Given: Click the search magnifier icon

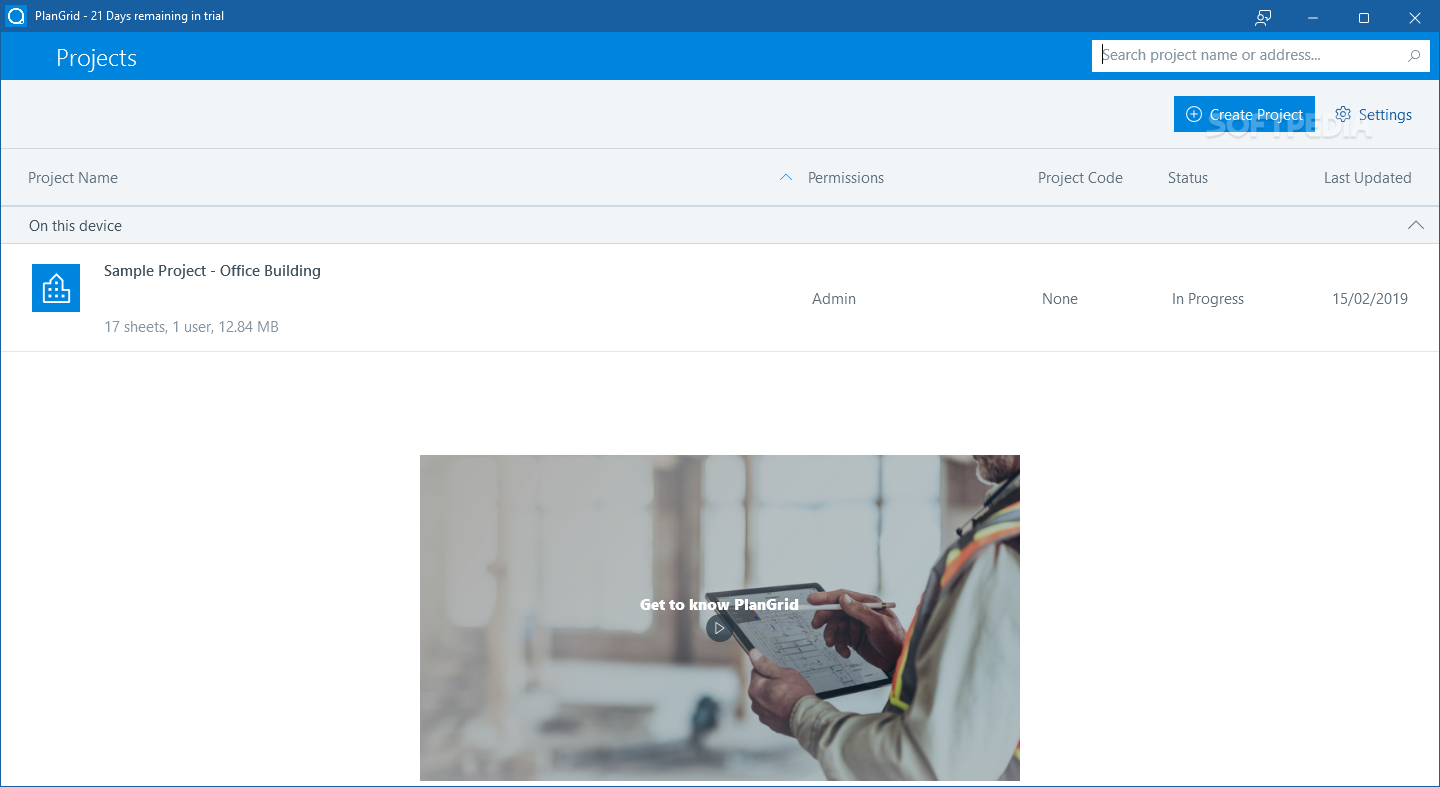Looking at the screenshot, I should 1414,56.
